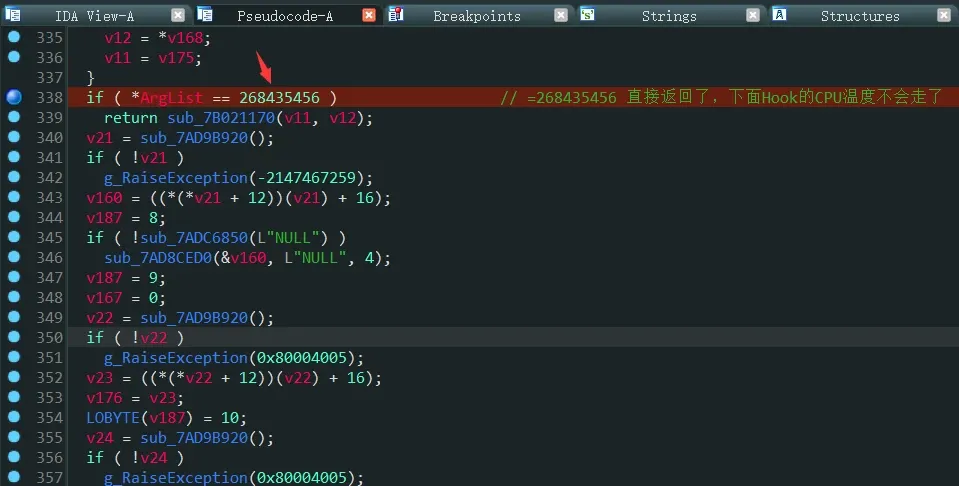The width and height of the screenshot is (959, 486).
Task: Toggle breakpoint dot on line 350
Action: pos(13,337)
